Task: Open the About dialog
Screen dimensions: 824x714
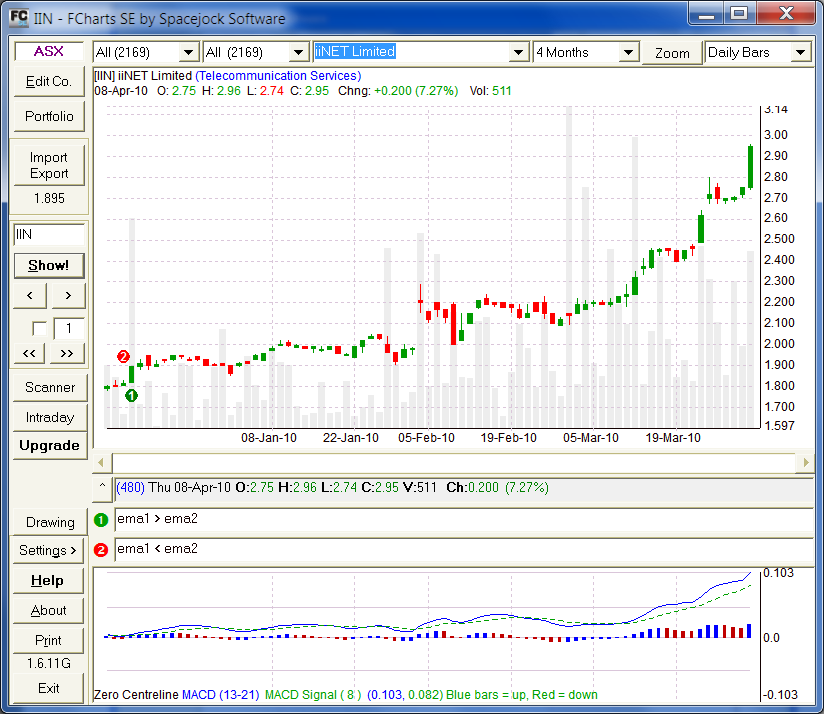Action: tap(48, 610)
